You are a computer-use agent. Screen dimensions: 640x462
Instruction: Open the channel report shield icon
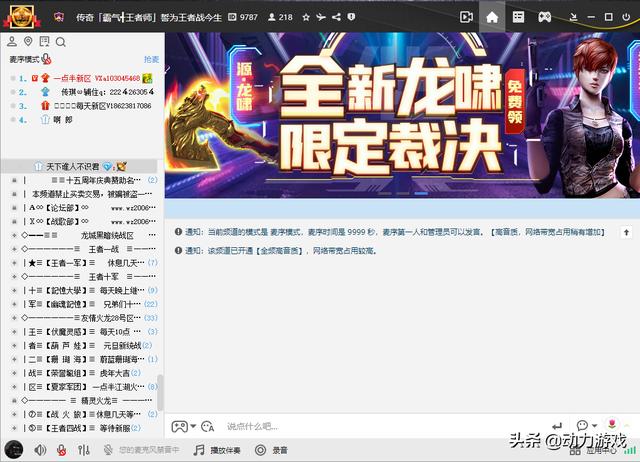(351, 17)
